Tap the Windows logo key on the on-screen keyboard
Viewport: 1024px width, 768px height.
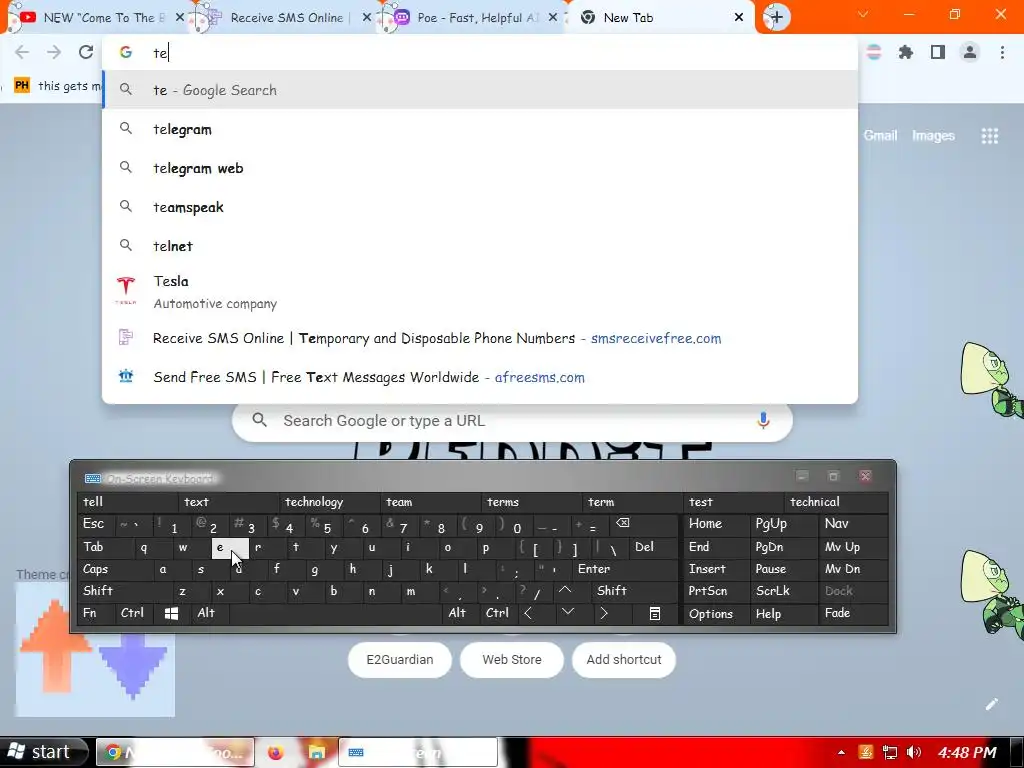(x=172, y=613)
